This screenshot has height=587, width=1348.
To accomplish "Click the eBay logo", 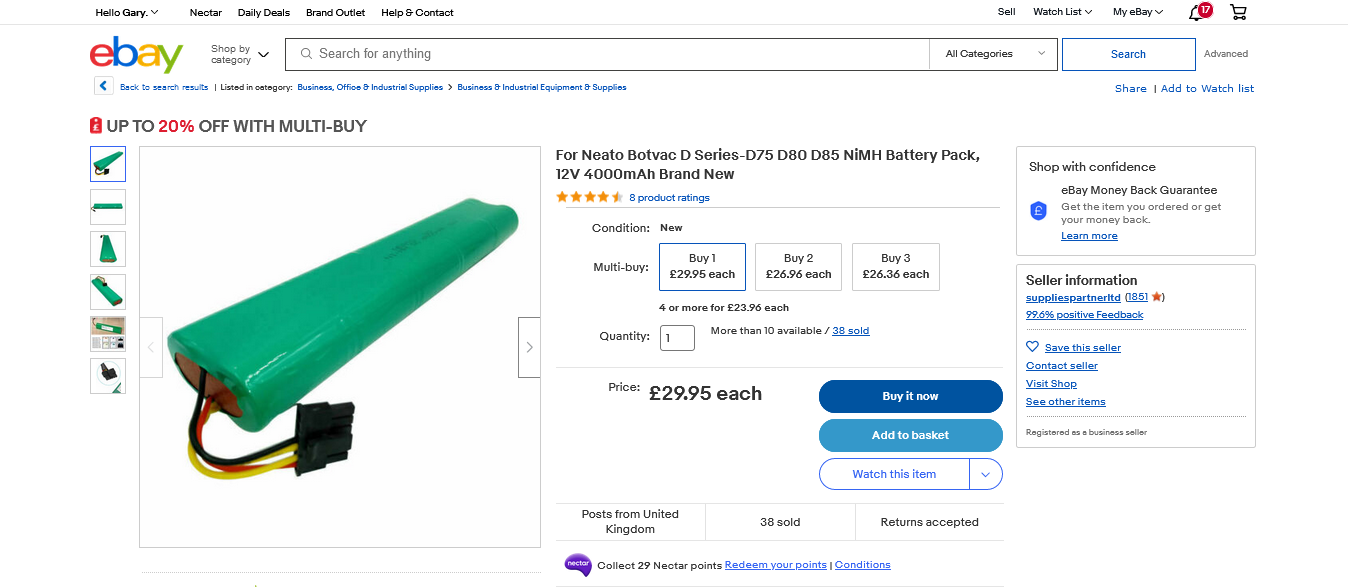I will click(x=136, y=54).
